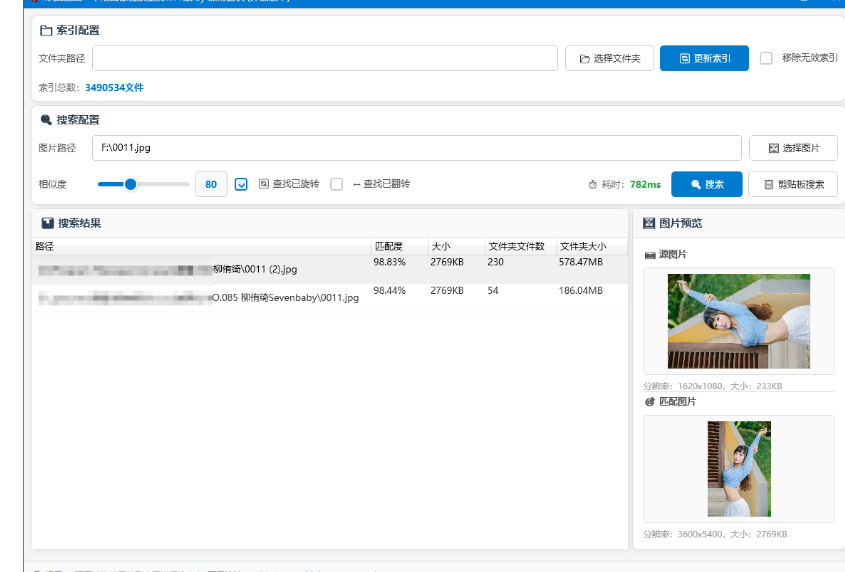This screenshot has width=845, height=572.
Task: Click the 搜索配置 magnifier icon
Action: click(x=46, y=119)
